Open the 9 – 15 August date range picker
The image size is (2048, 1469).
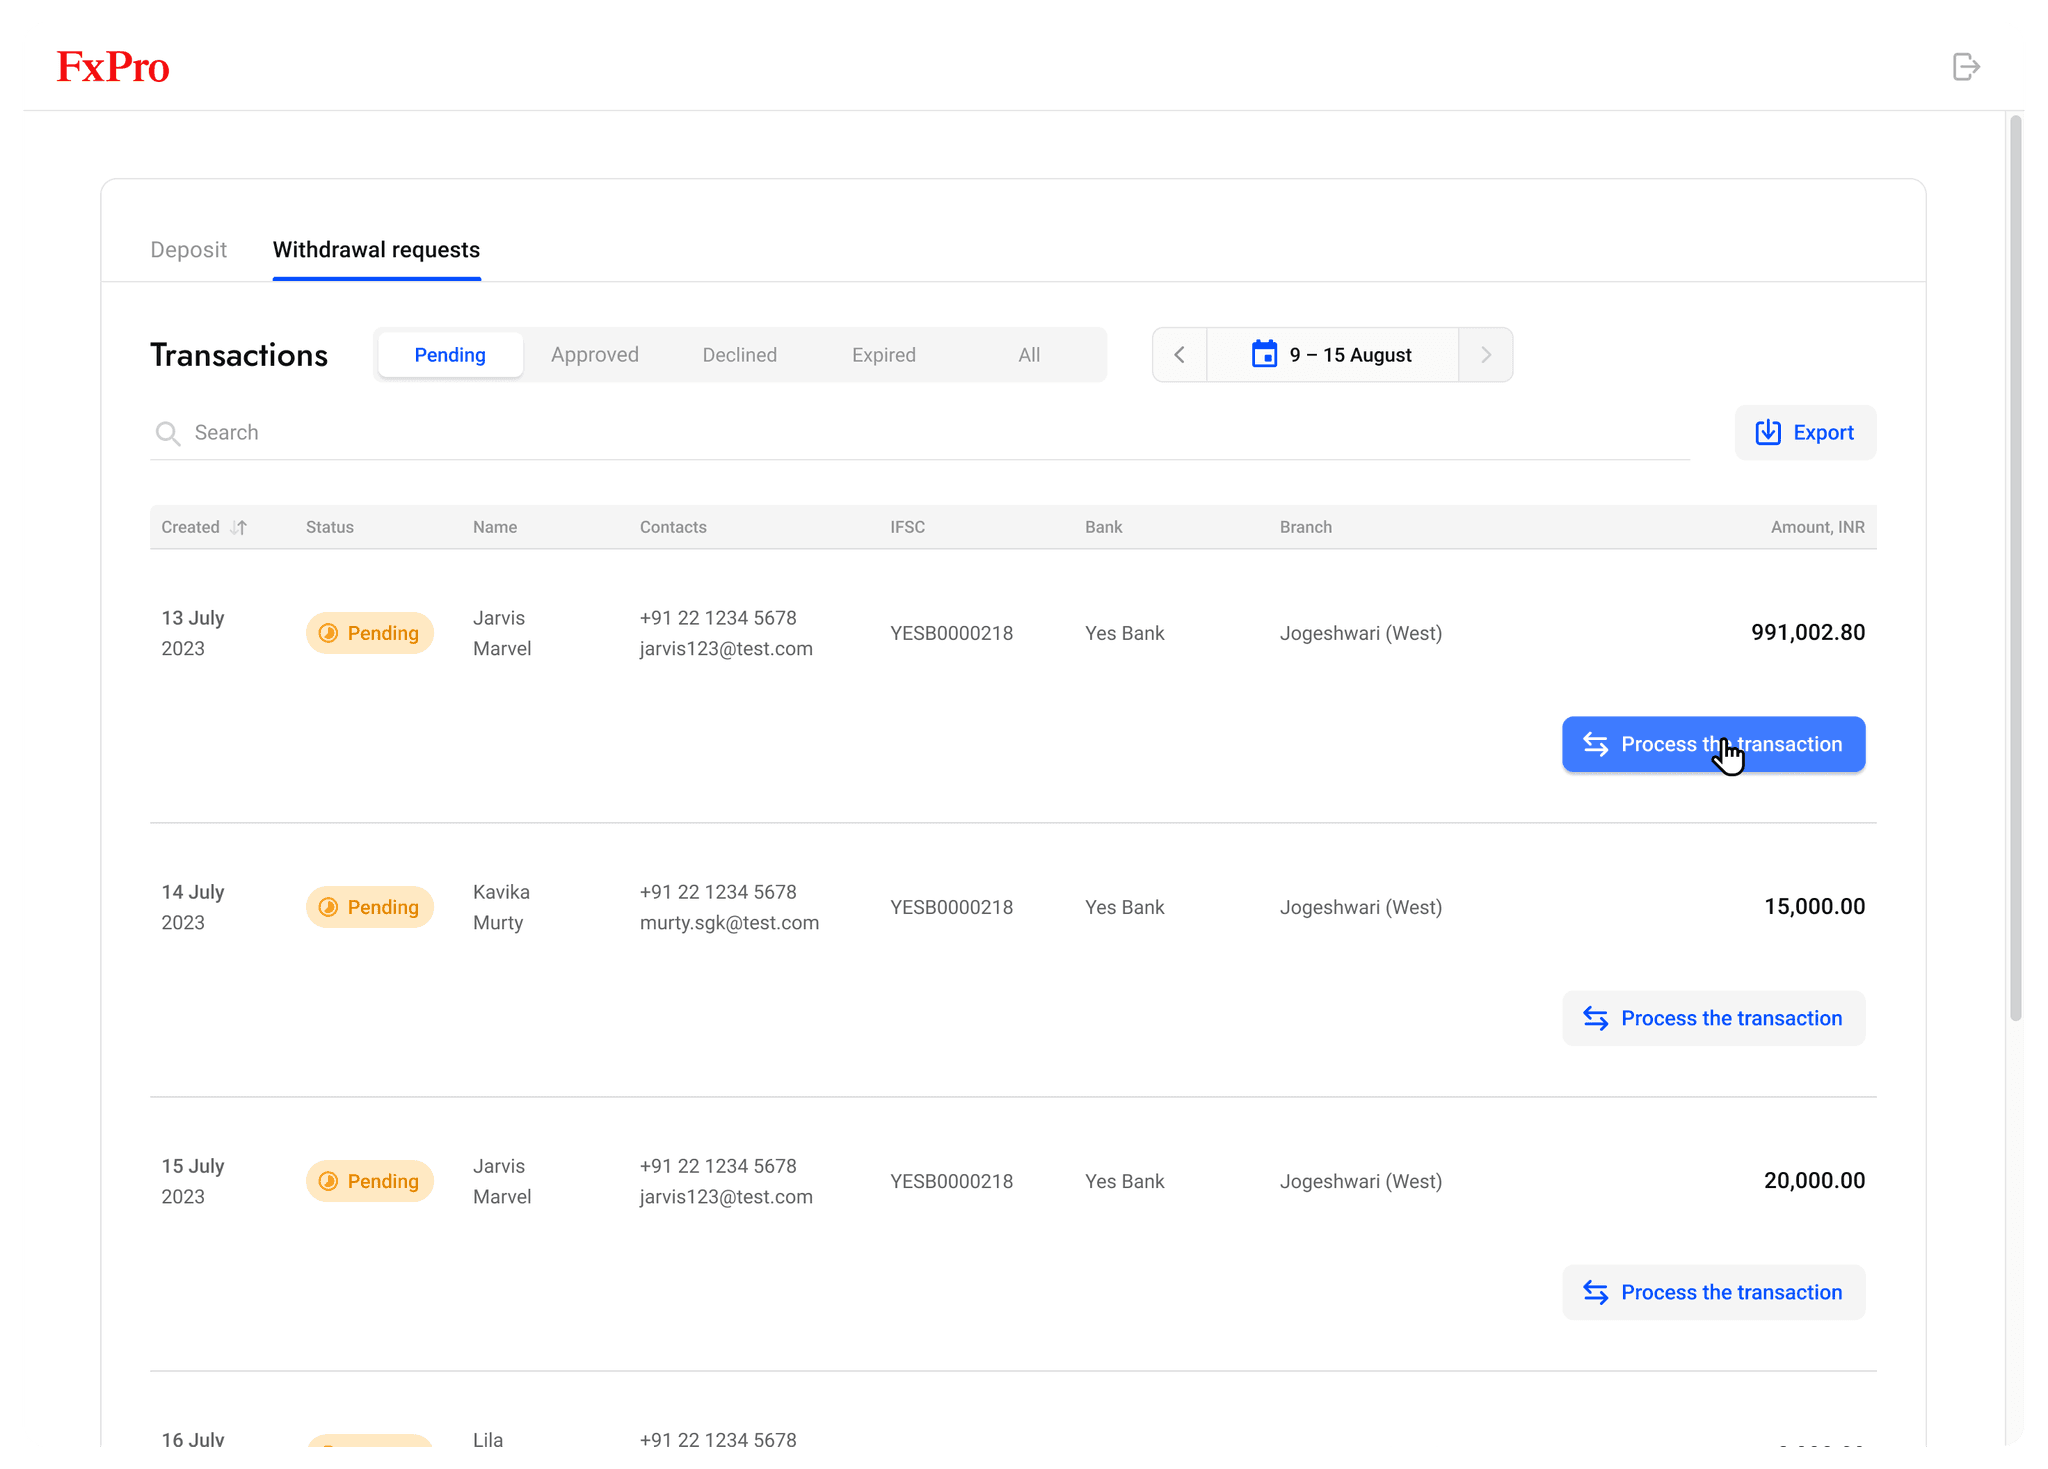point(1332,355)
